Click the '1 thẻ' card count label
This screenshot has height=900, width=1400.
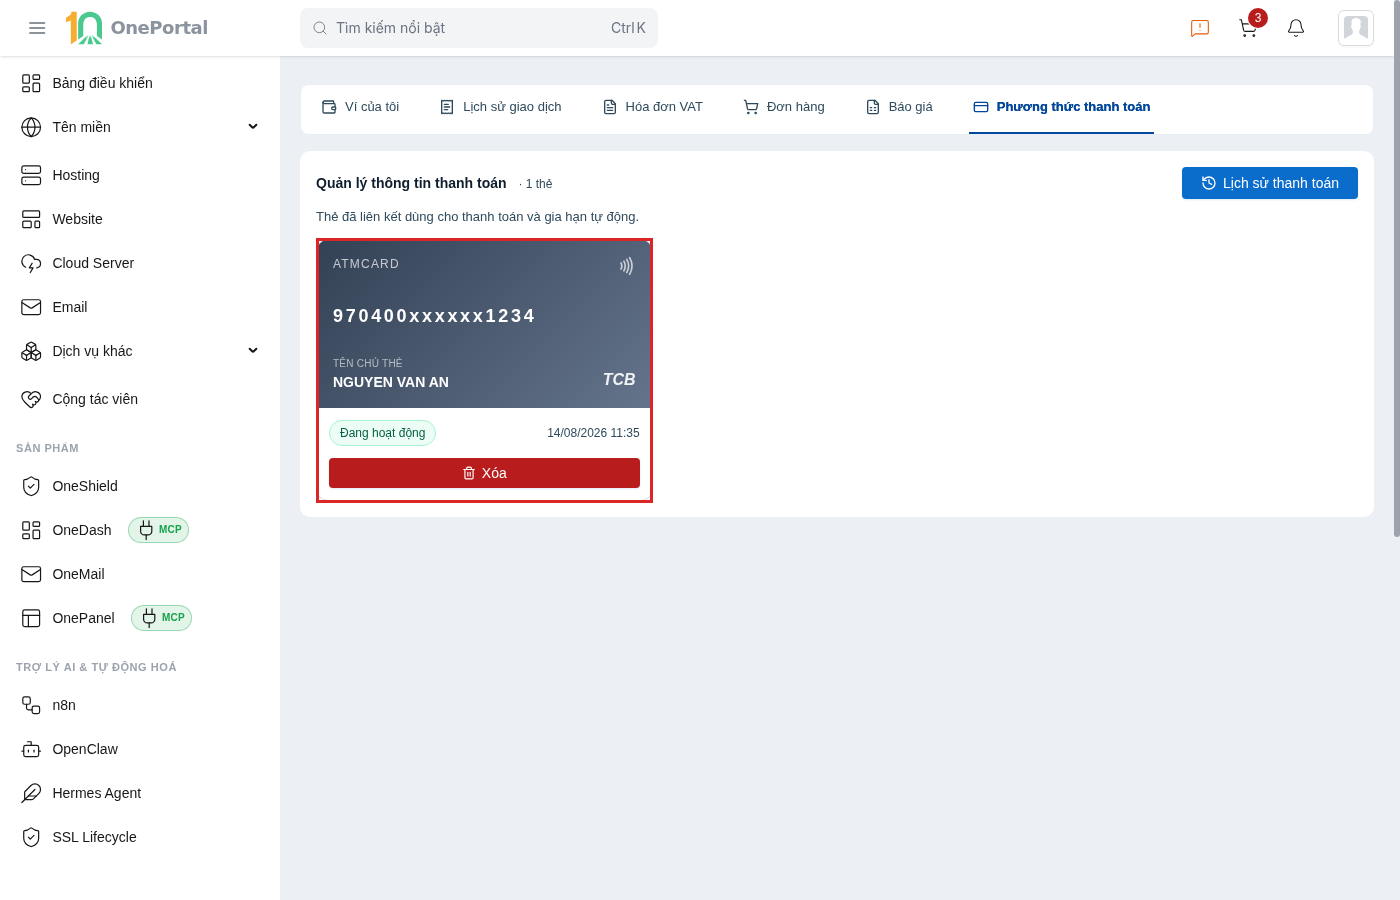(x=536, y=184)
